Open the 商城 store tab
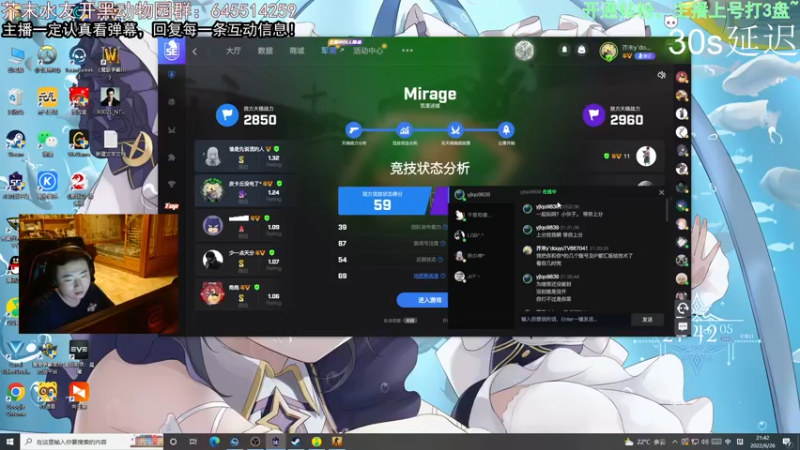Image resolution: width=800 pixels, height=450 pixels. (296, 51)
